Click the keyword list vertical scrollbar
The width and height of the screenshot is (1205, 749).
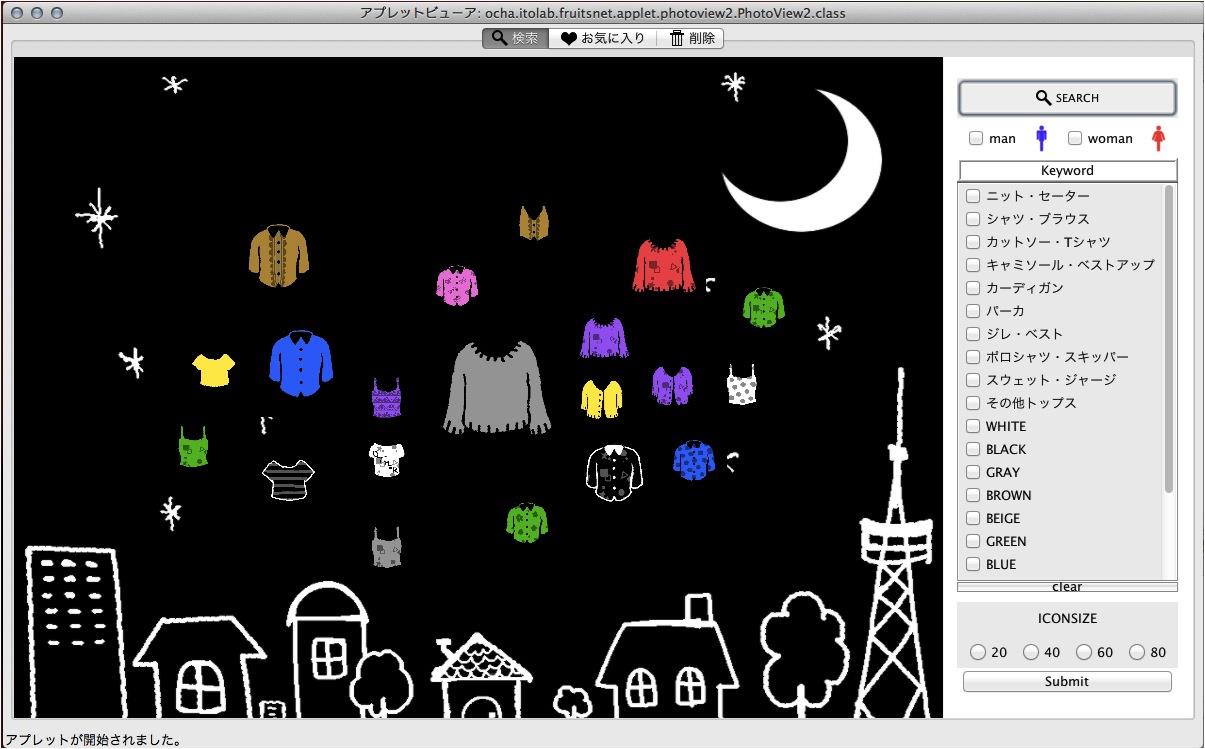tap(1169, 340)
